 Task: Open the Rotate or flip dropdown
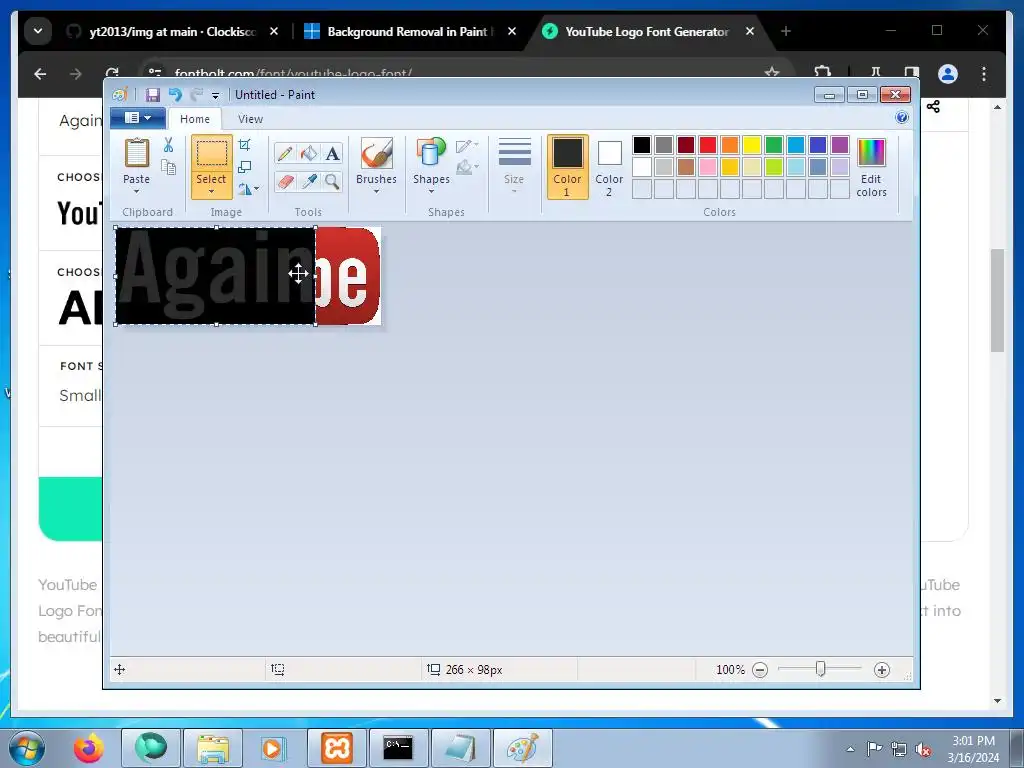[x=248, y=189]
